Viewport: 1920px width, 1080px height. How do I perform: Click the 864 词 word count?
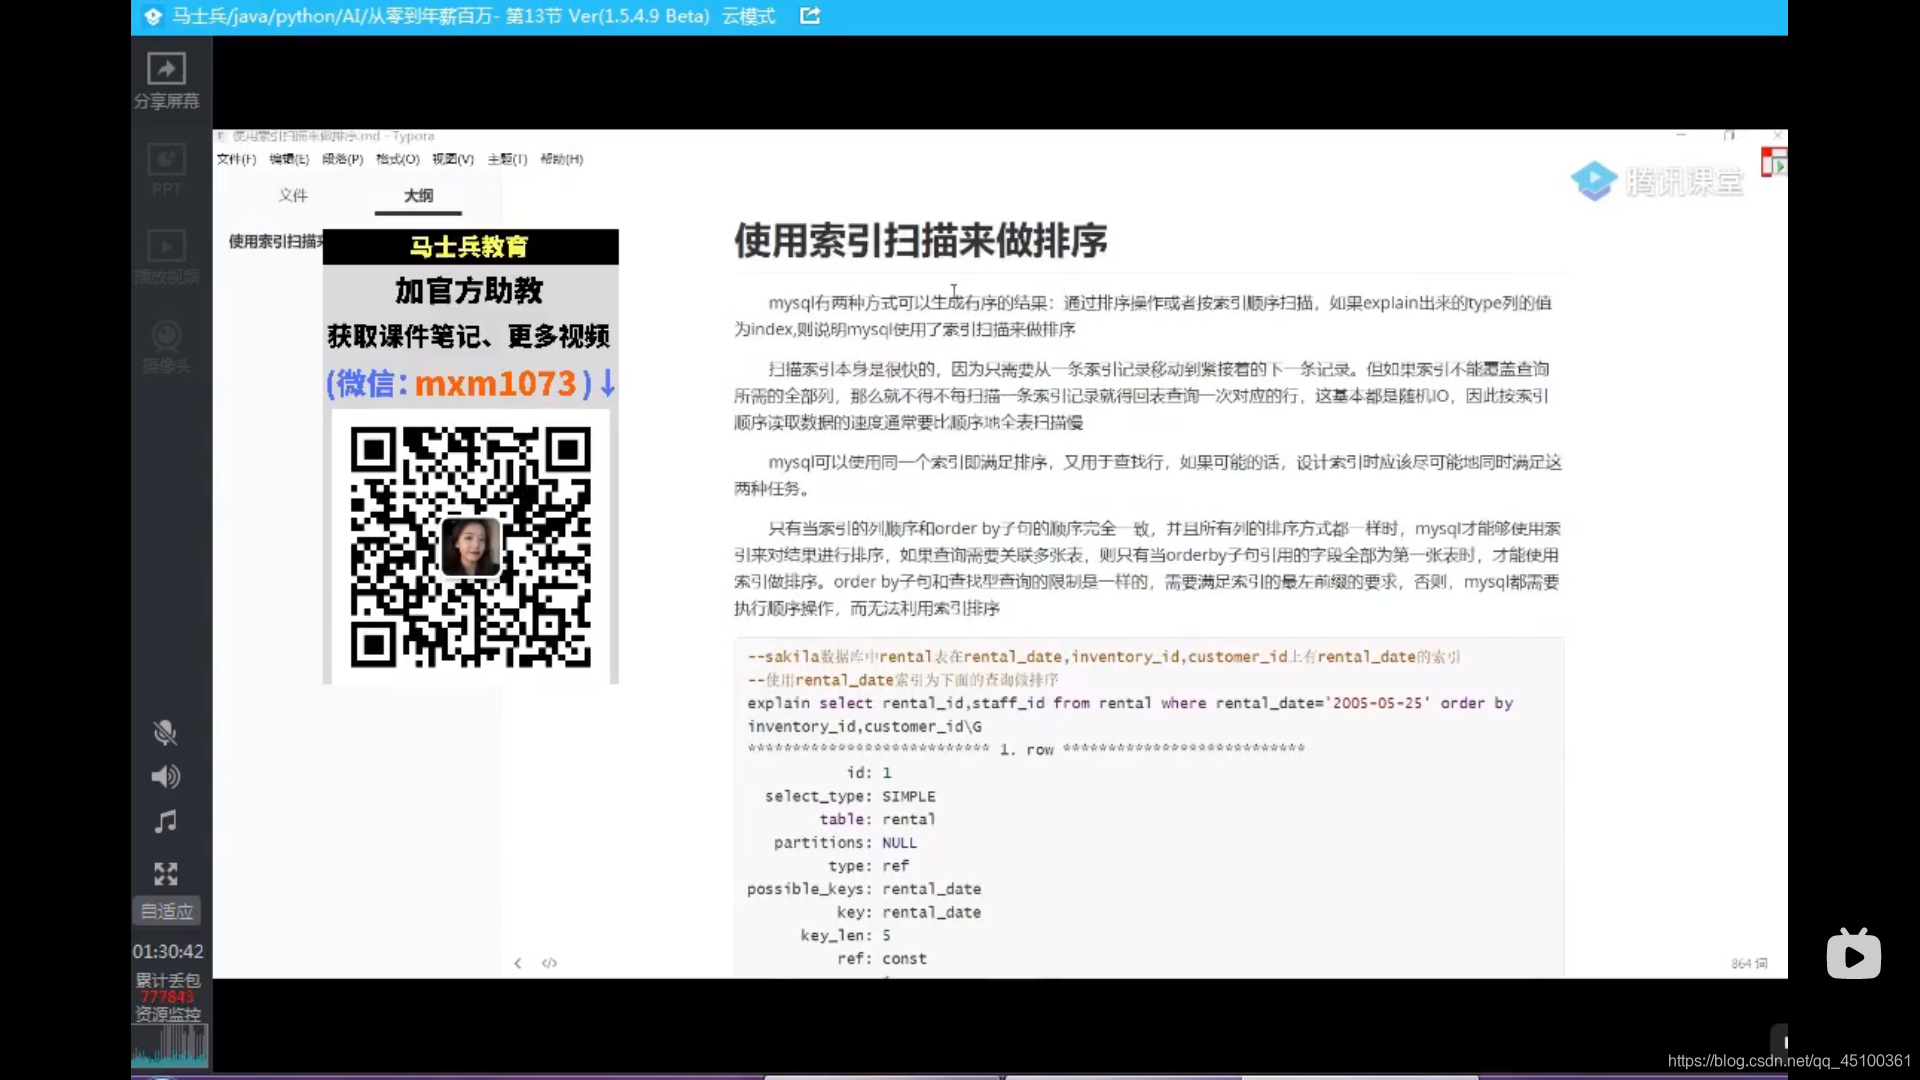tap(1749, 963)
